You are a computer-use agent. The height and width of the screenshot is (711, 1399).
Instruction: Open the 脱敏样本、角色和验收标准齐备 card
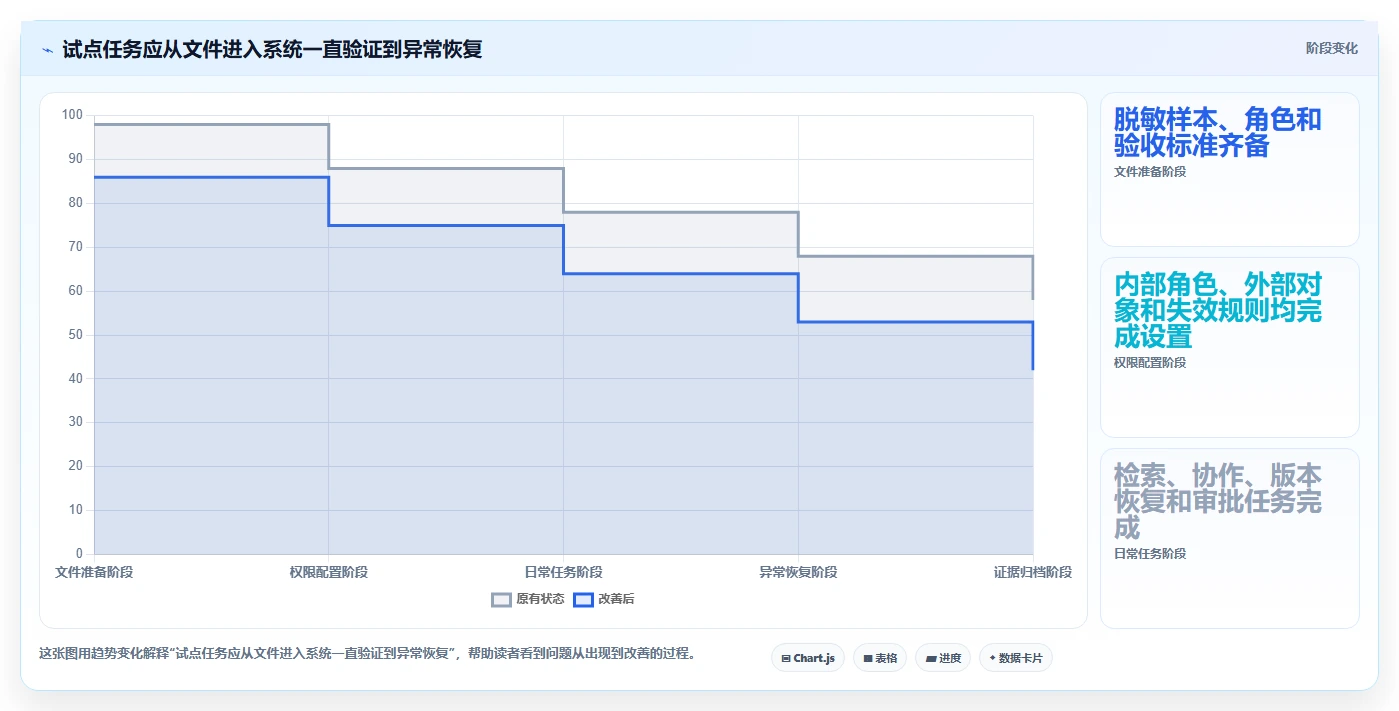click(x=1230, y=169)
